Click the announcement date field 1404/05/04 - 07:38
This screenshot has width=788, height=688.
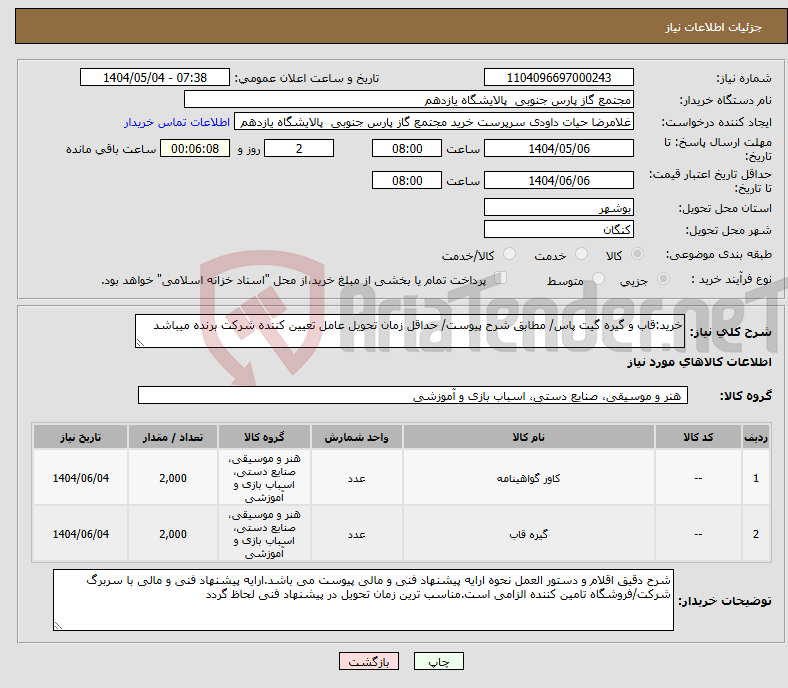click(x=155, y=77)
